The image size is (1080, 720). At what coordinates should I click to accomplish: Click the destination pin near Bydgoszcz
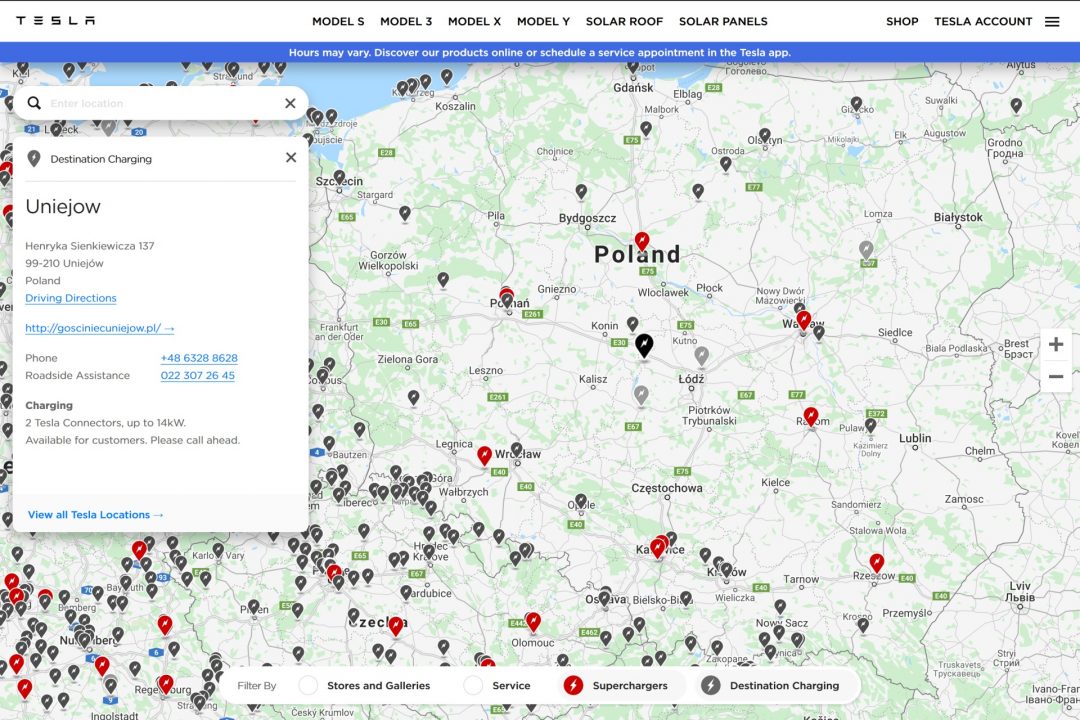[581, 191]
